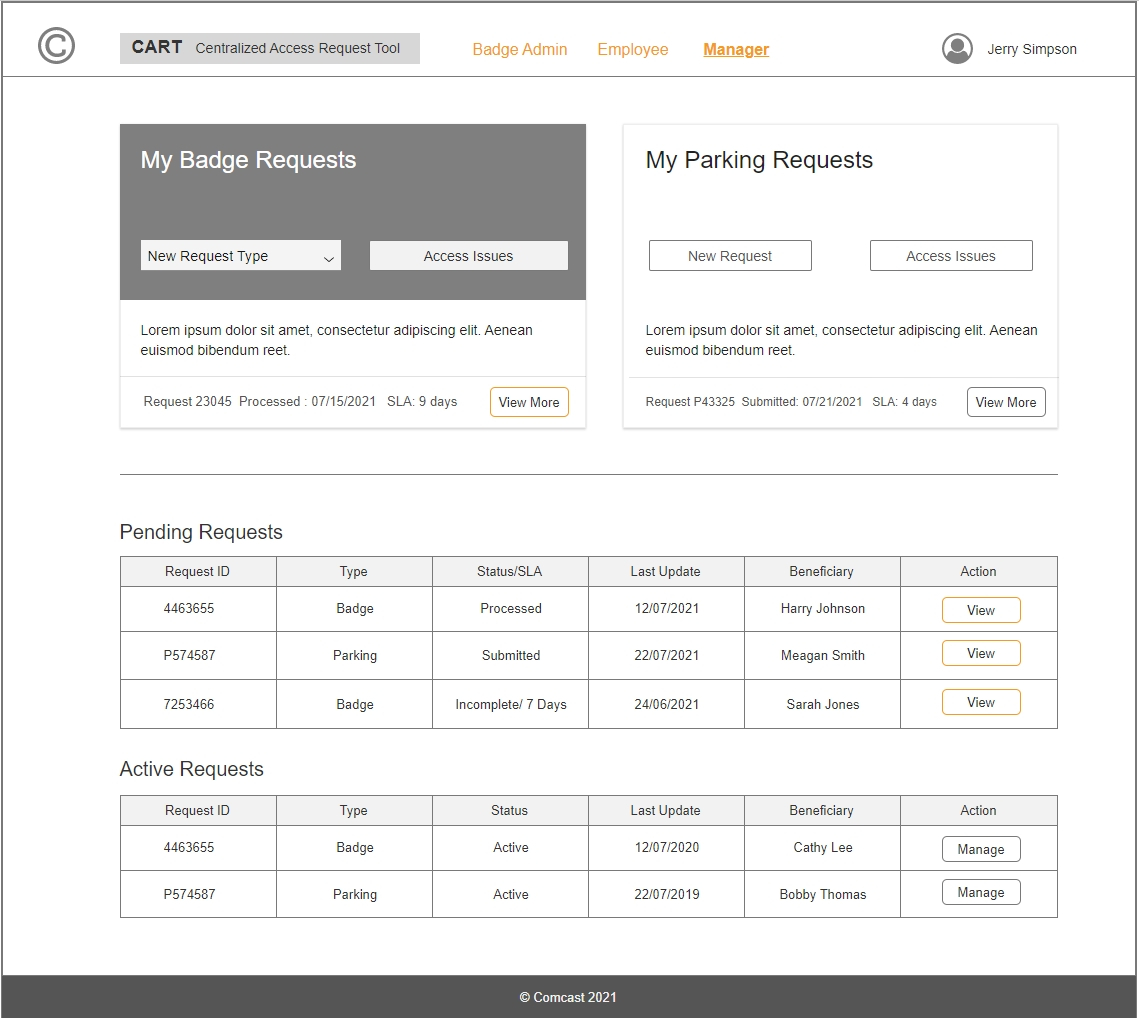Switch to the Employee tab
The width and height of the screenshot is (1139, 1018).
tap(632, 49)
